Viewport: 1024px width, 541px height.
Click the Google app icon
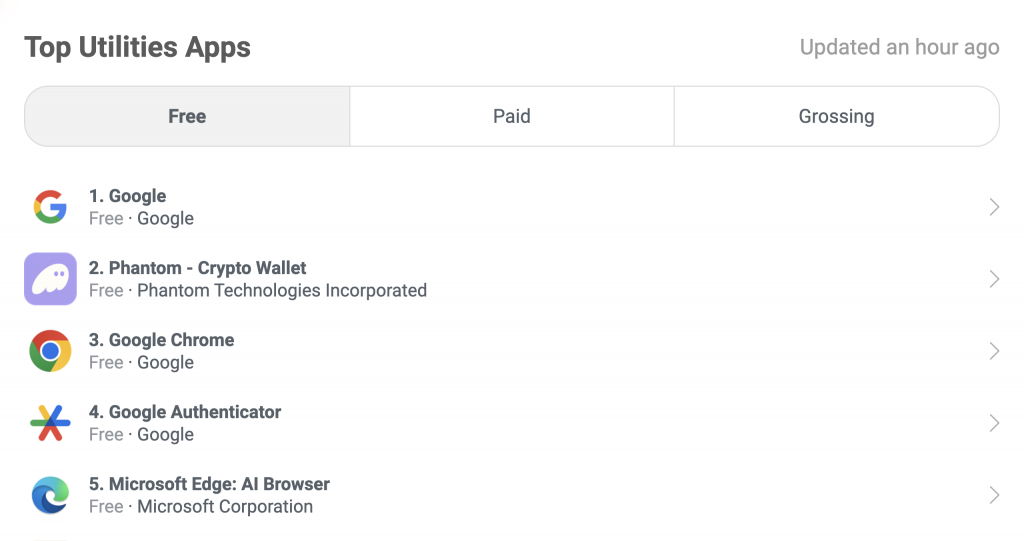pos(50,207)
